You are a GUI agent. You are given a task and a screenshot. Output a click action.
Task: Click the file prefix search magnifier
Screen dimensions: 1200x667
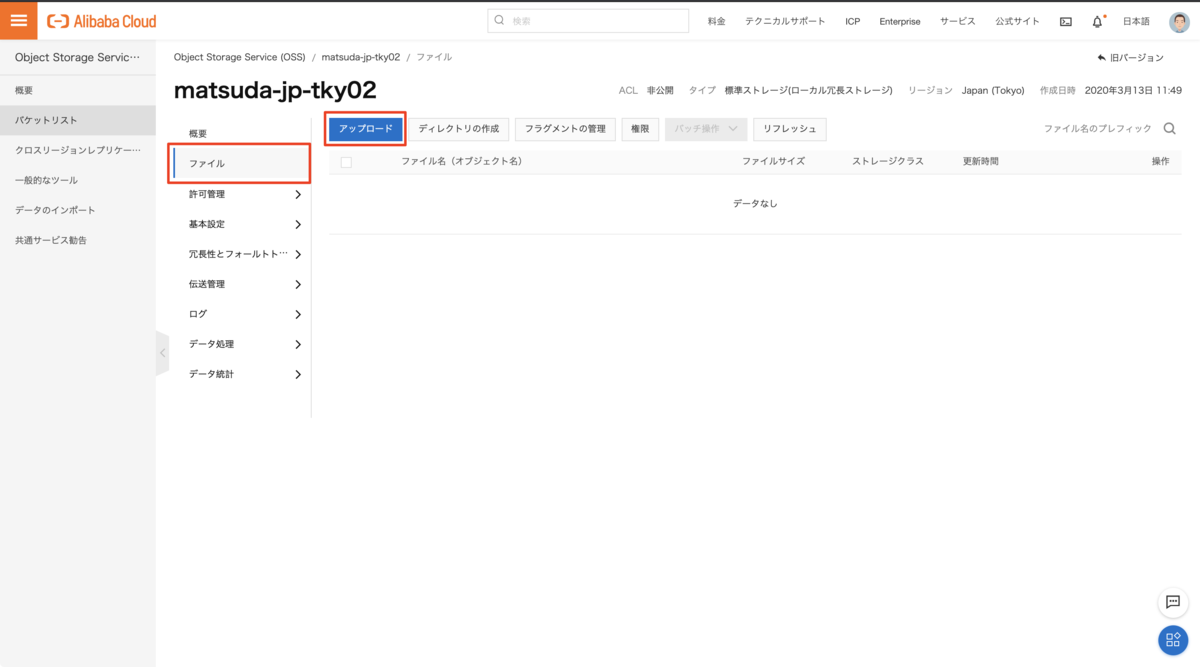(x=1169, y=129)
